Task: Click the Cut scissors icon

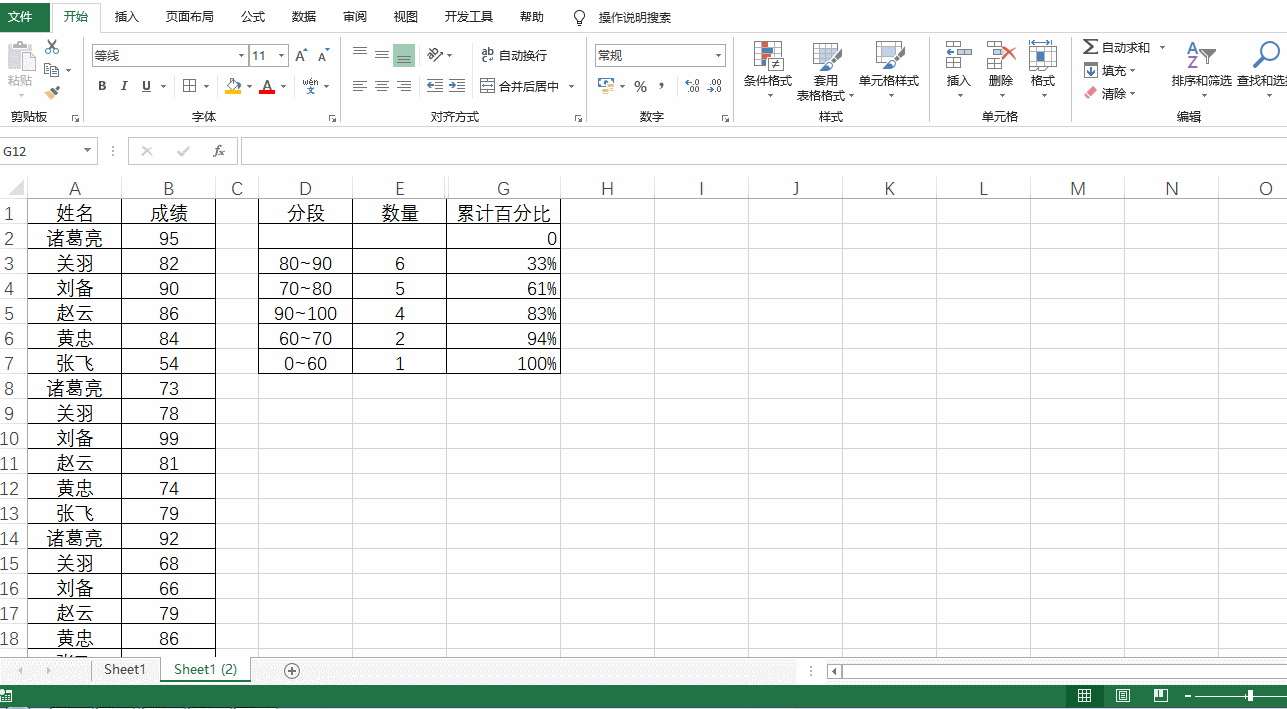Action: click(52, 47)
